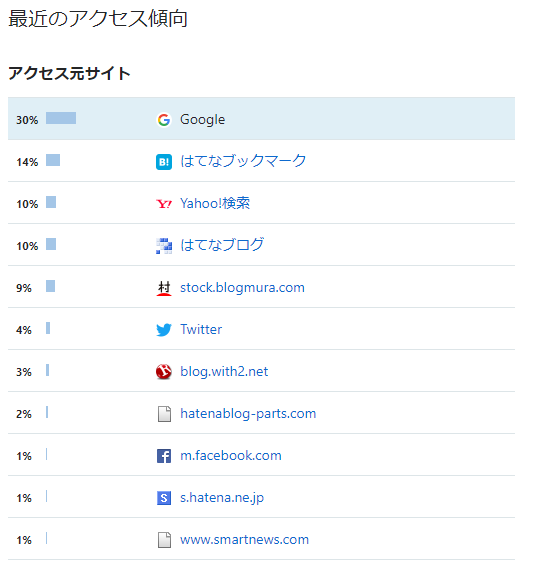Viewport: 537px width, 577px height.
Task: Open the s.hatena.ne.jp link
Action: (x=222, y=498)
